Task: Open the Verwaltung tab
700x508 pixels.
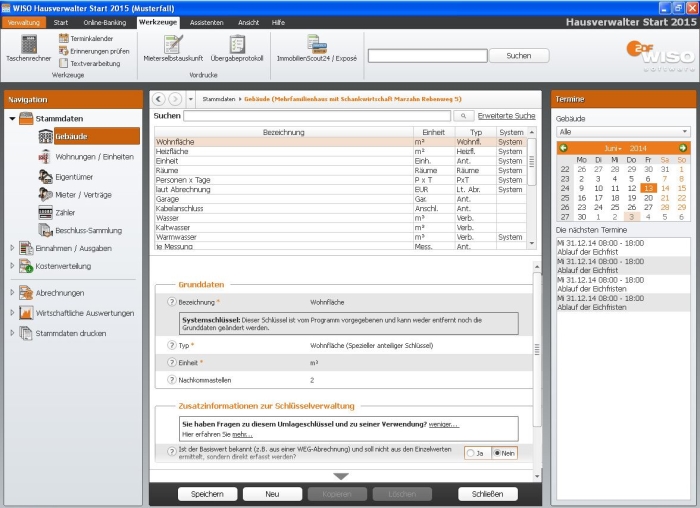Action: [x=24, y=22]
